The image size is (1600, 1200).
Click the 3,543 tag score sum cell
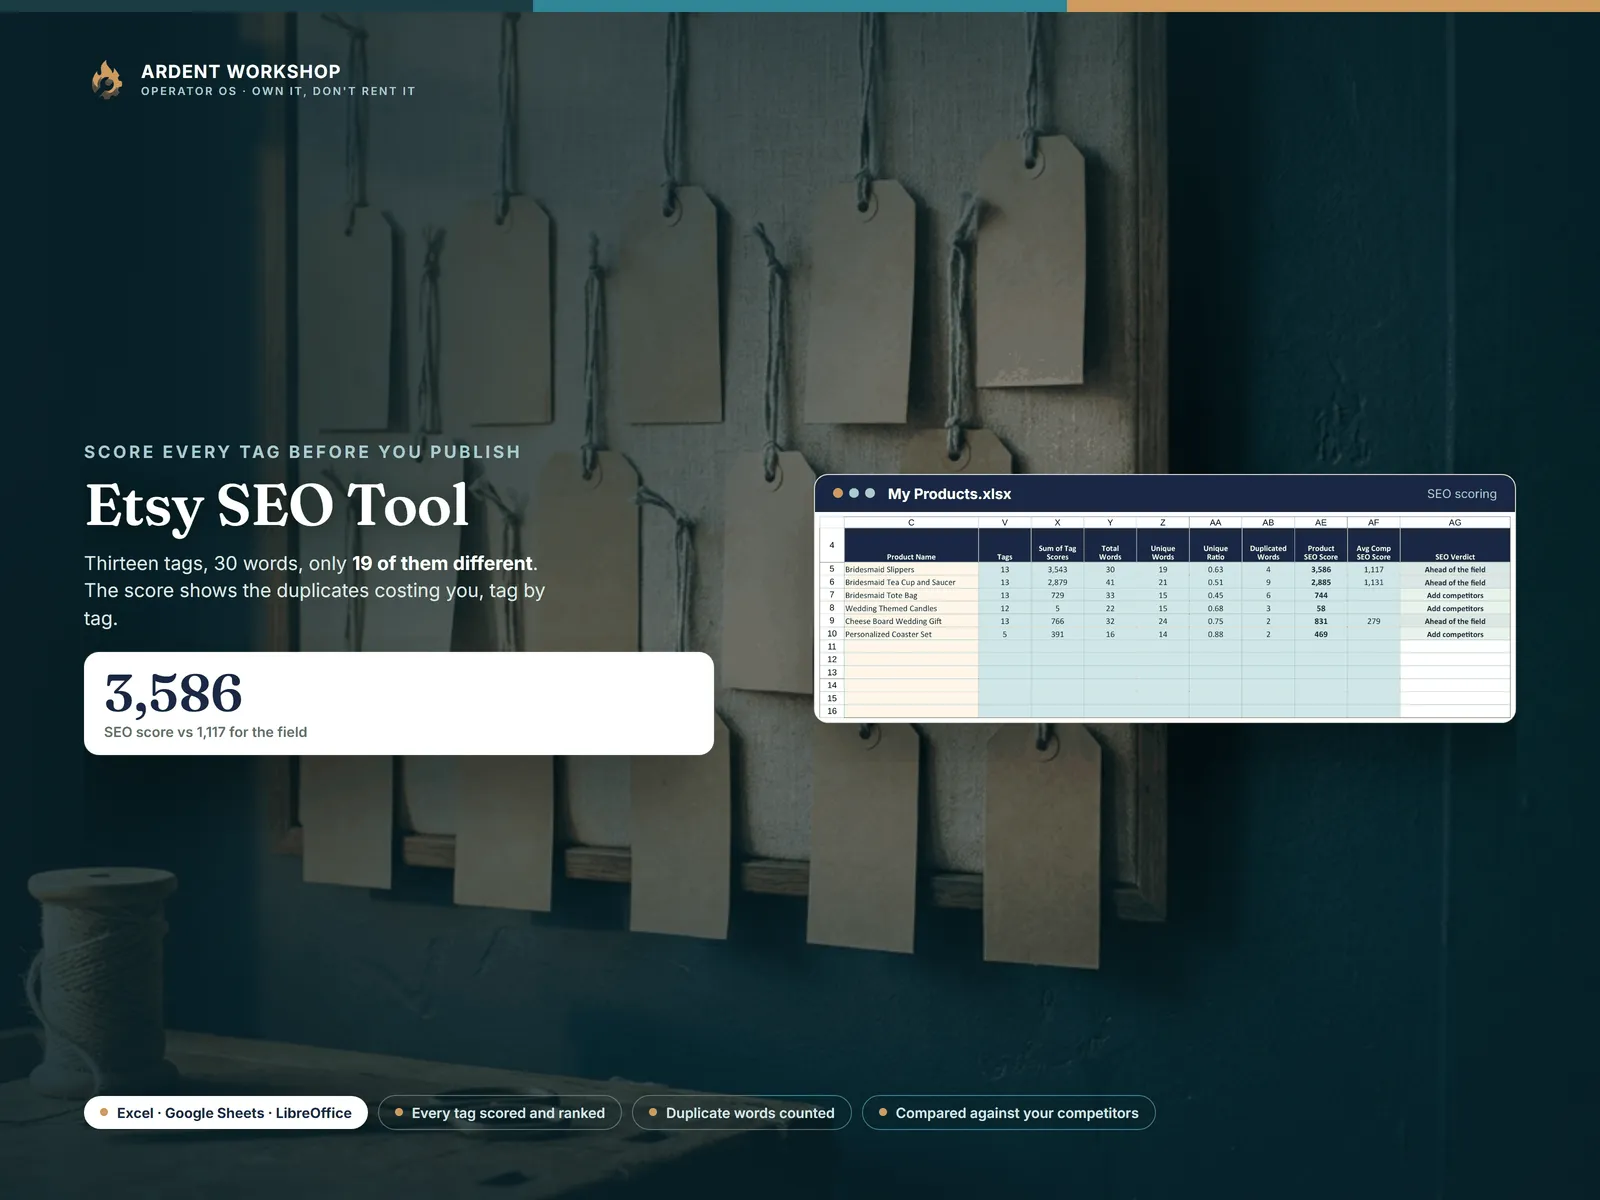point(1057,570)
